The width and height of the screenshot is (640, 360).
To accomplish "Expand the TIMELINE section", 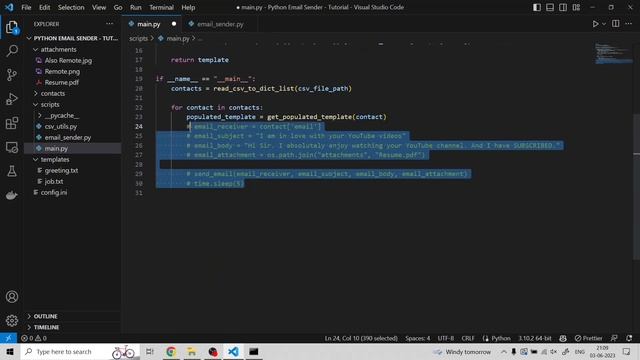I will point(72,327).
